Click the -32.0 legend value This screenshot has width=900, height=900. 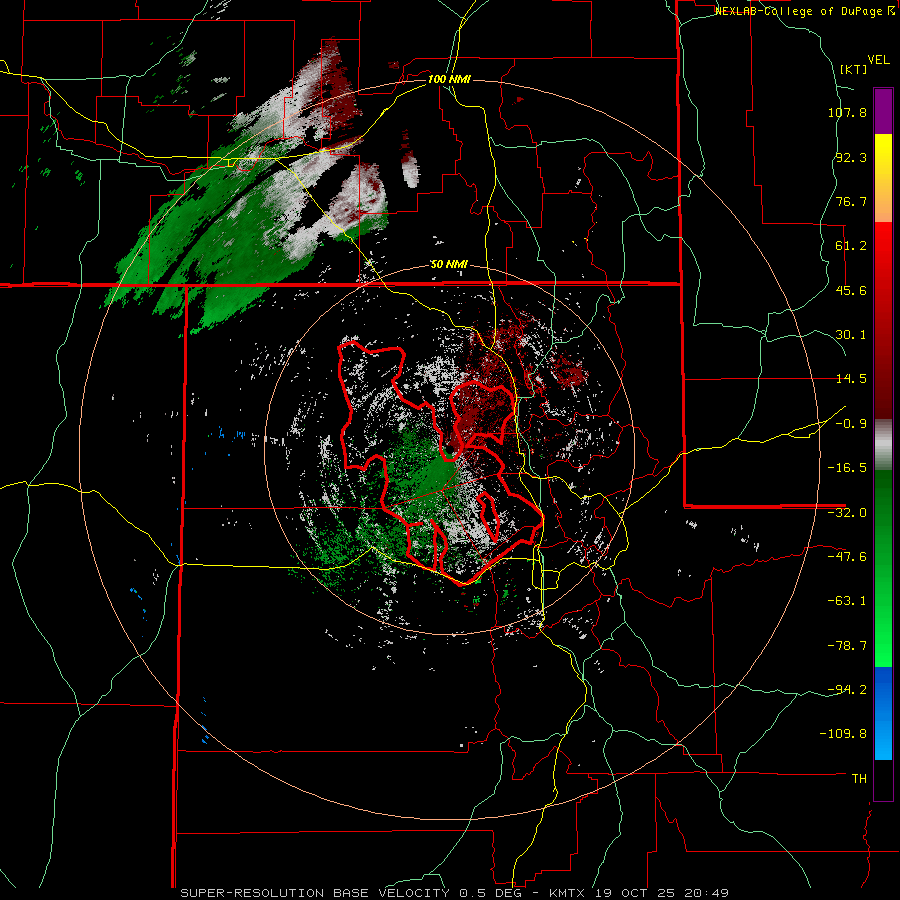click(x=847, y=513)
